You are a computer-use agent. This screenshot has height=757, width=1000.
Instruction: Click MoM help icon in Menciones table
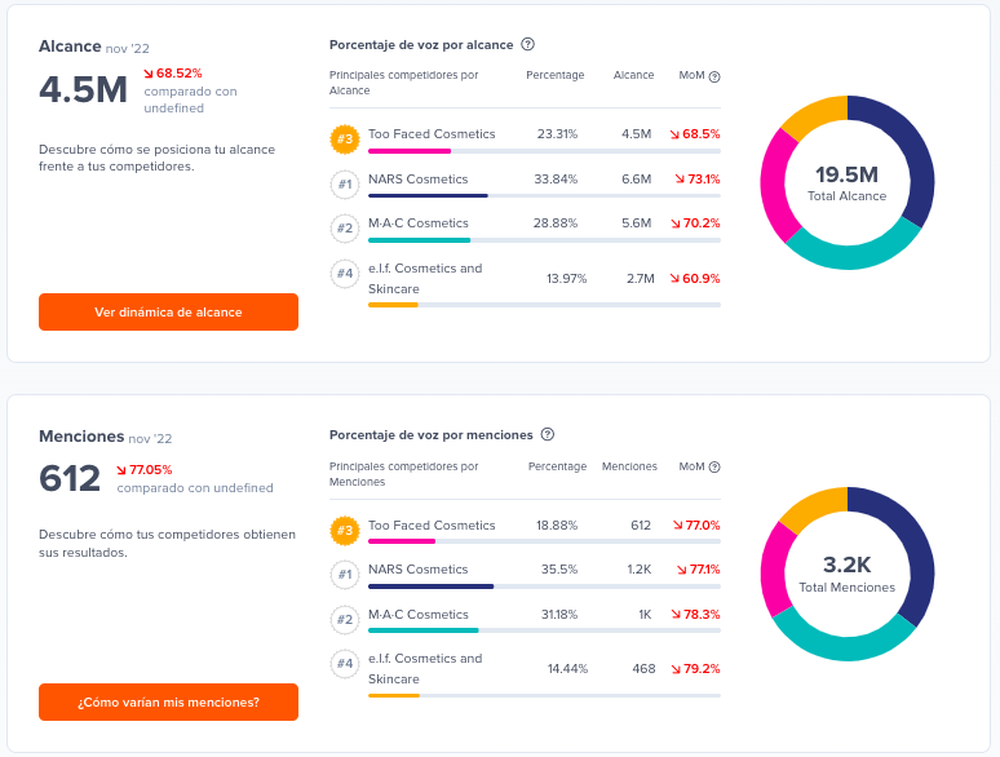click(x=714, y=467)
